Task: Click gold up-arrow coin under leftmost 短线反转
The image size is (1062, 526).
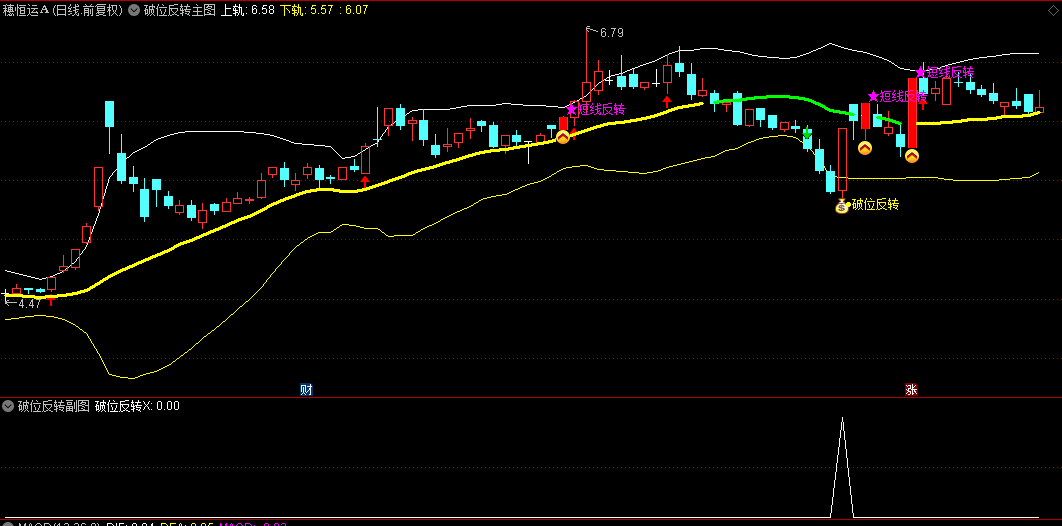Action: tap(563, 137)
